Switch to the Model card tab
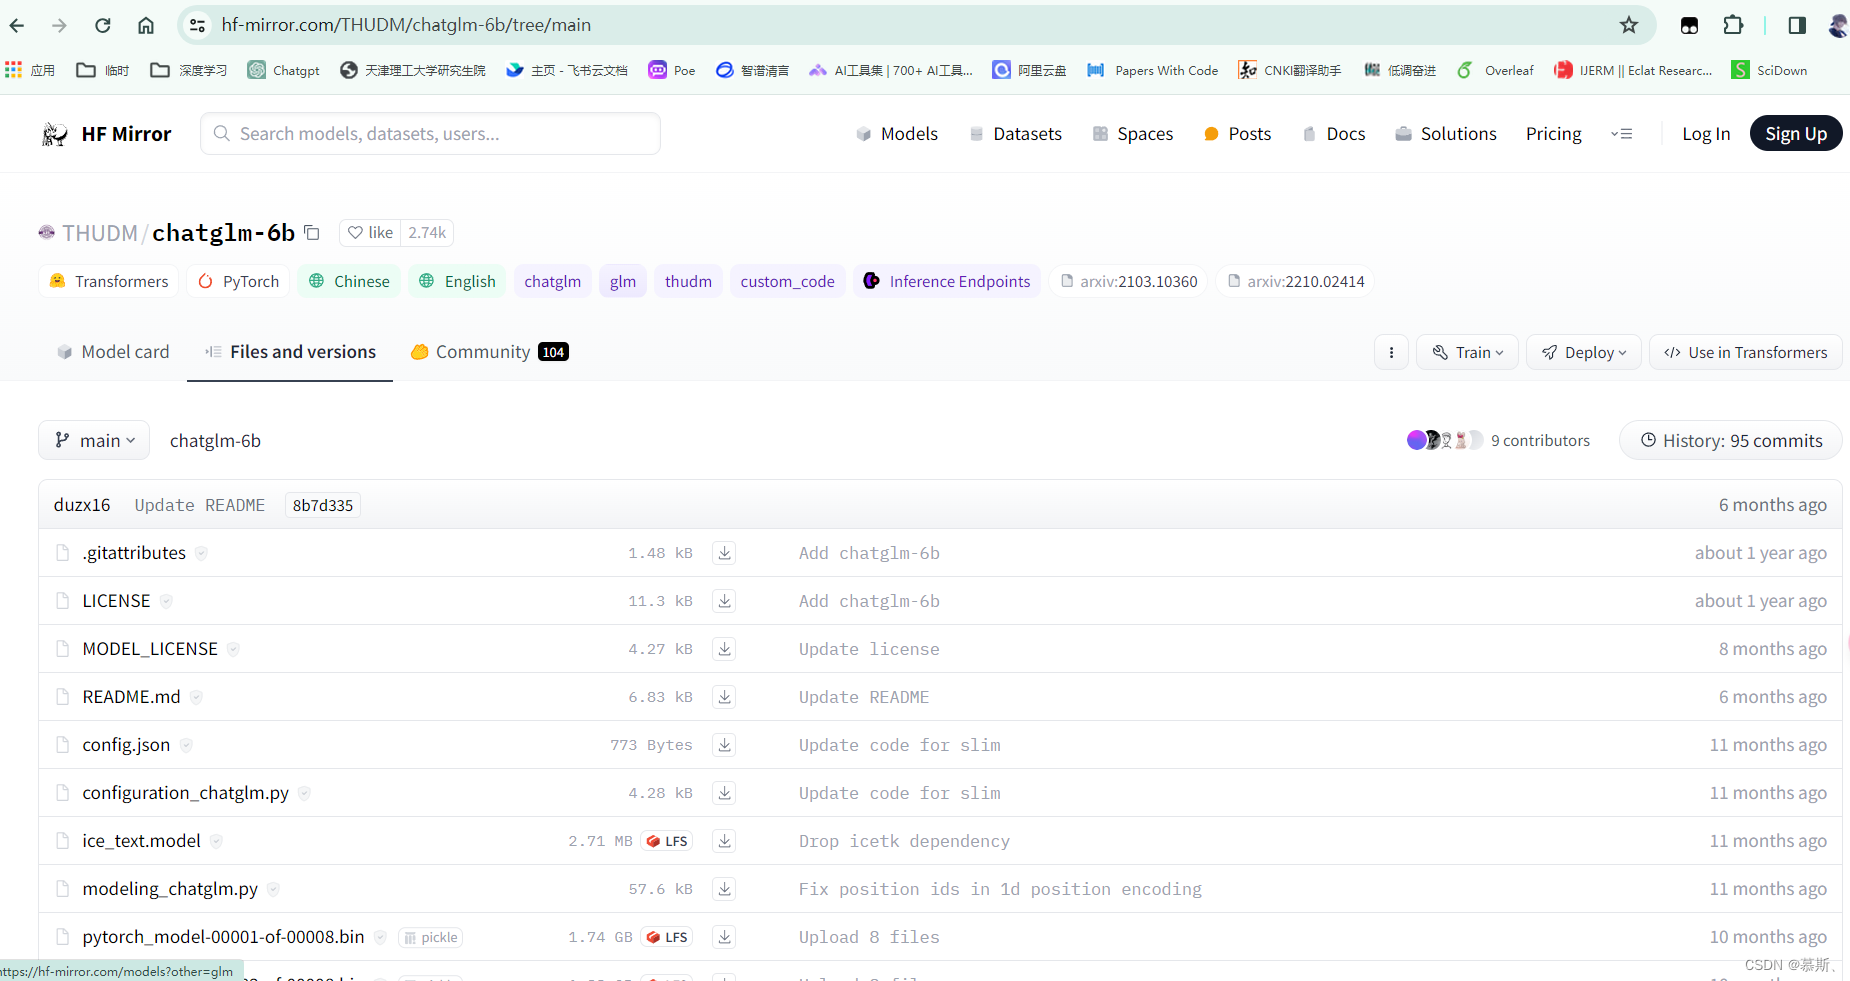This screenshot has width=1850, height=981. point(113,352)
